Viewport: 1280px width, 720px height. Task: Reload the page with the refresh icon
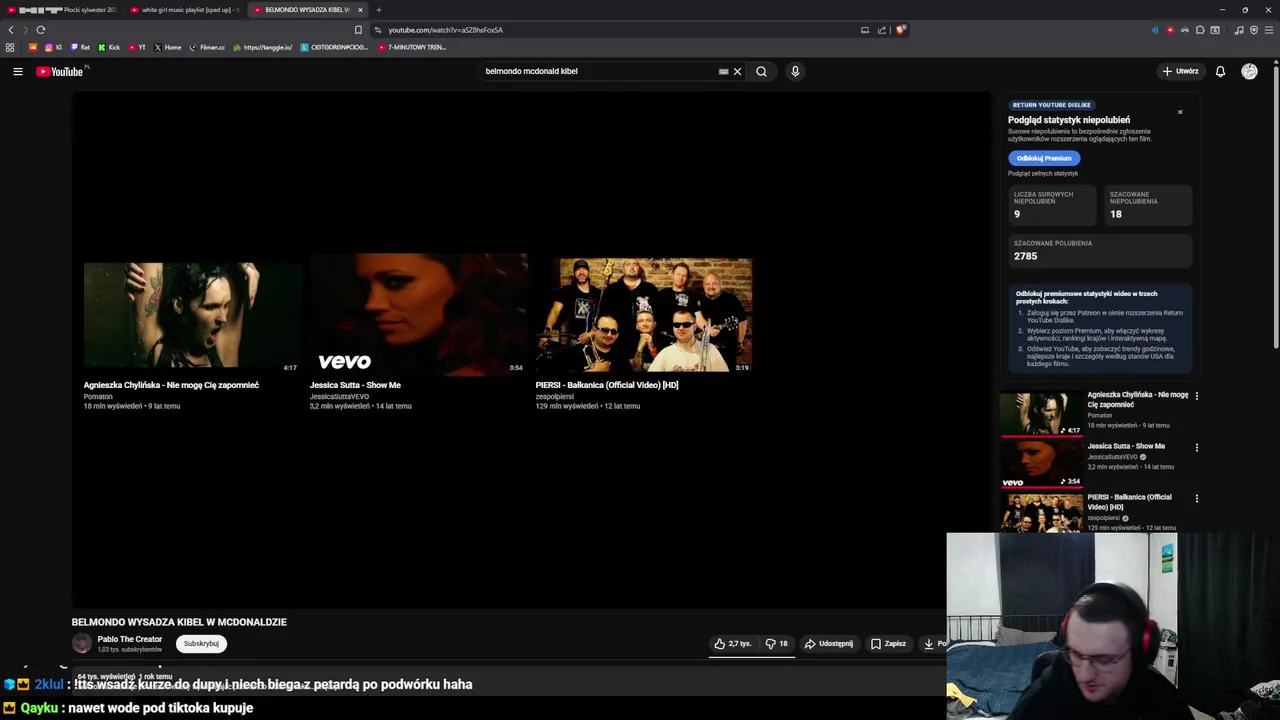(41, 30)
